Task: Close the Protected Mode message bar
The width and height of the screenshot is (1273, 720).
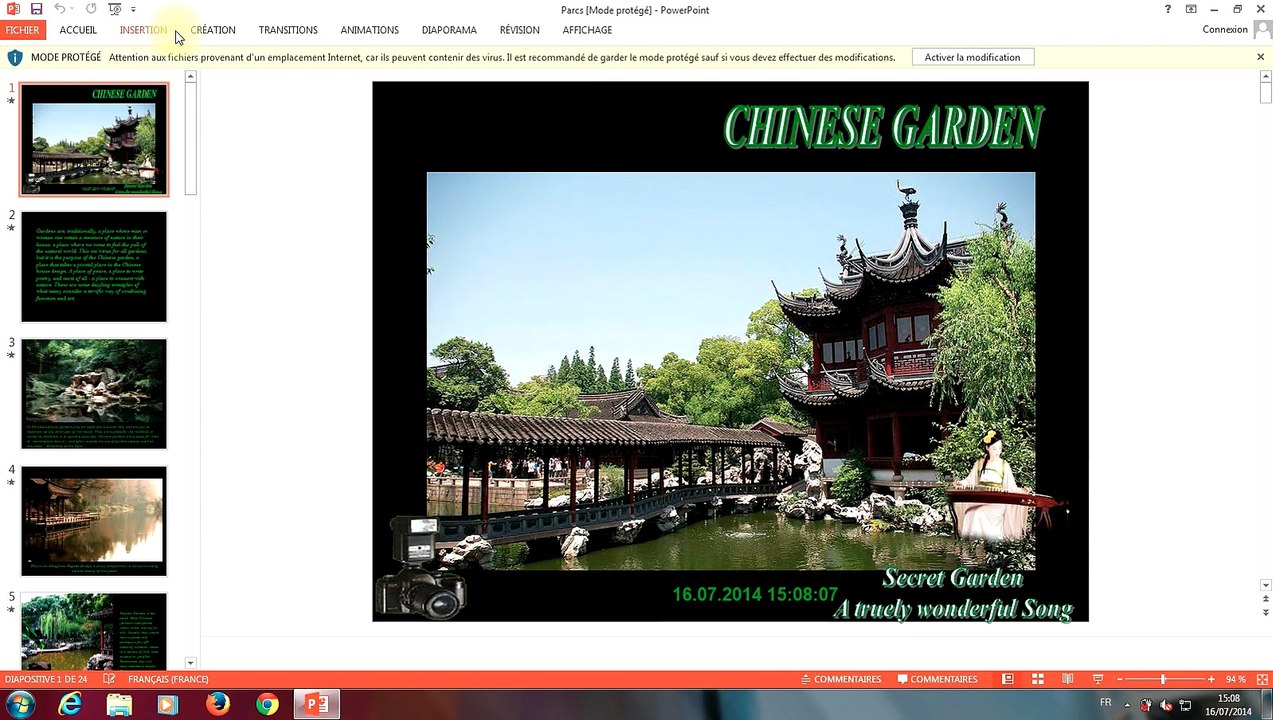Action: (x=1260, y=57)
